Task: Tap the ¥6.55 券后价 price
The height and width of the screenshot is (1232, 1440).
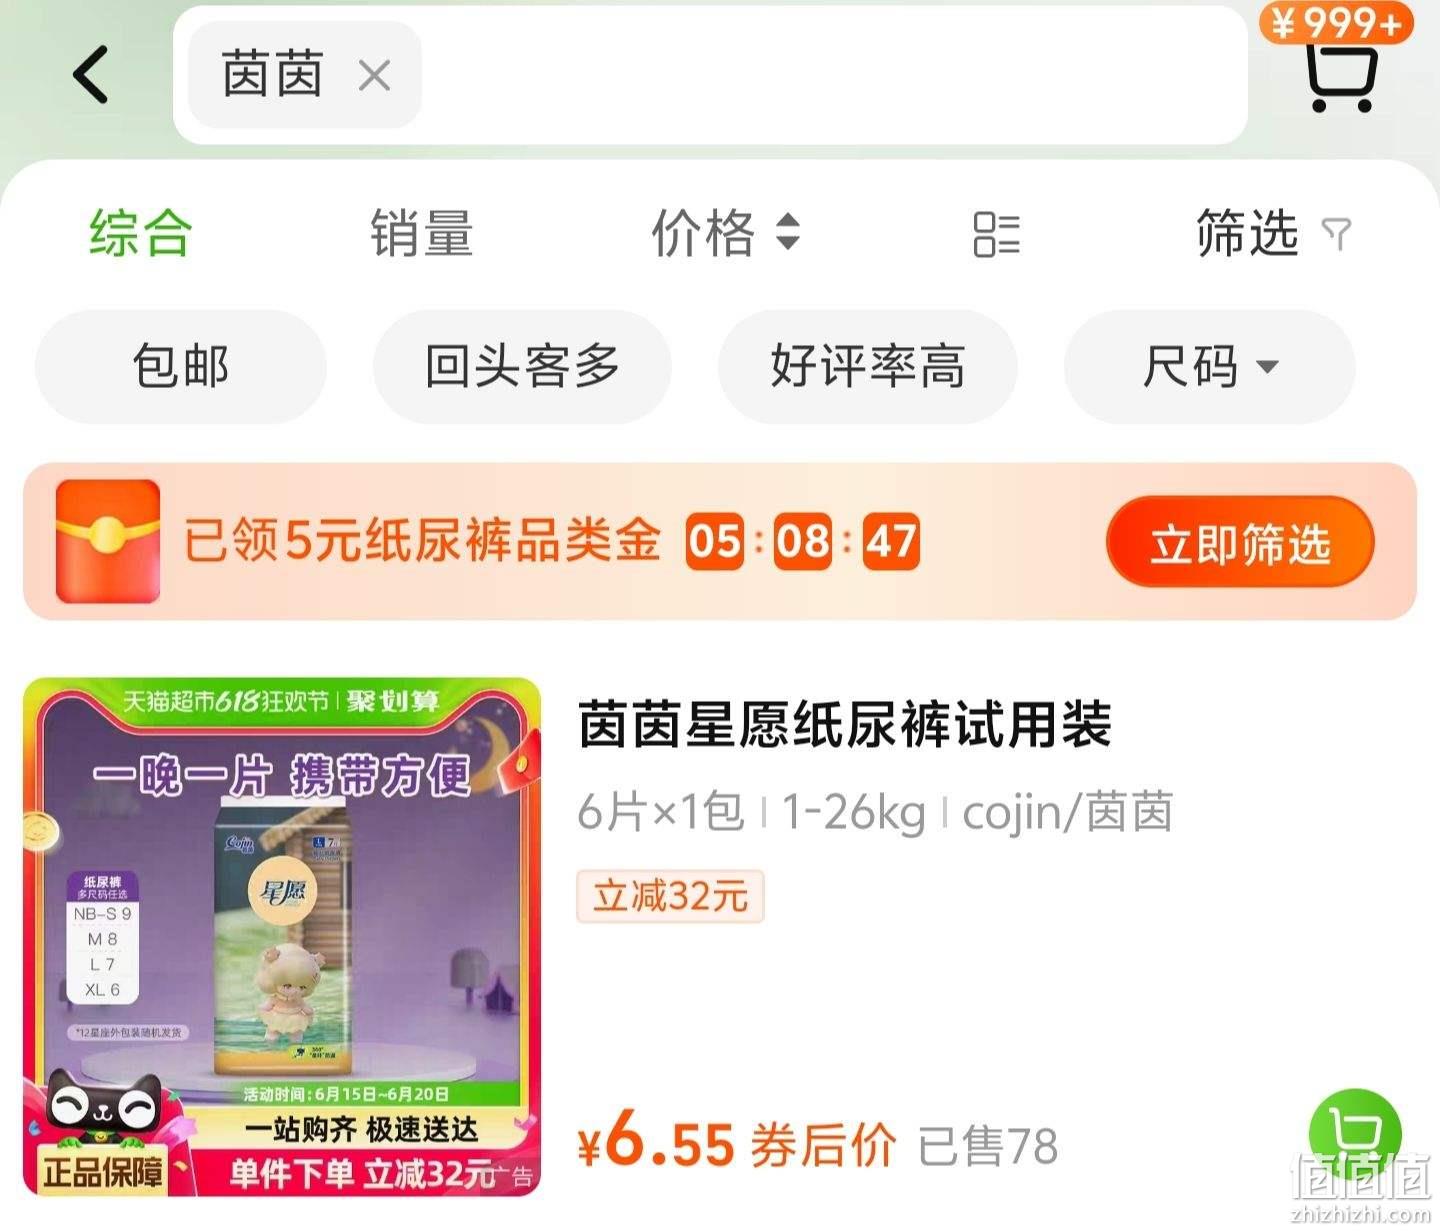Action: 736,1142
